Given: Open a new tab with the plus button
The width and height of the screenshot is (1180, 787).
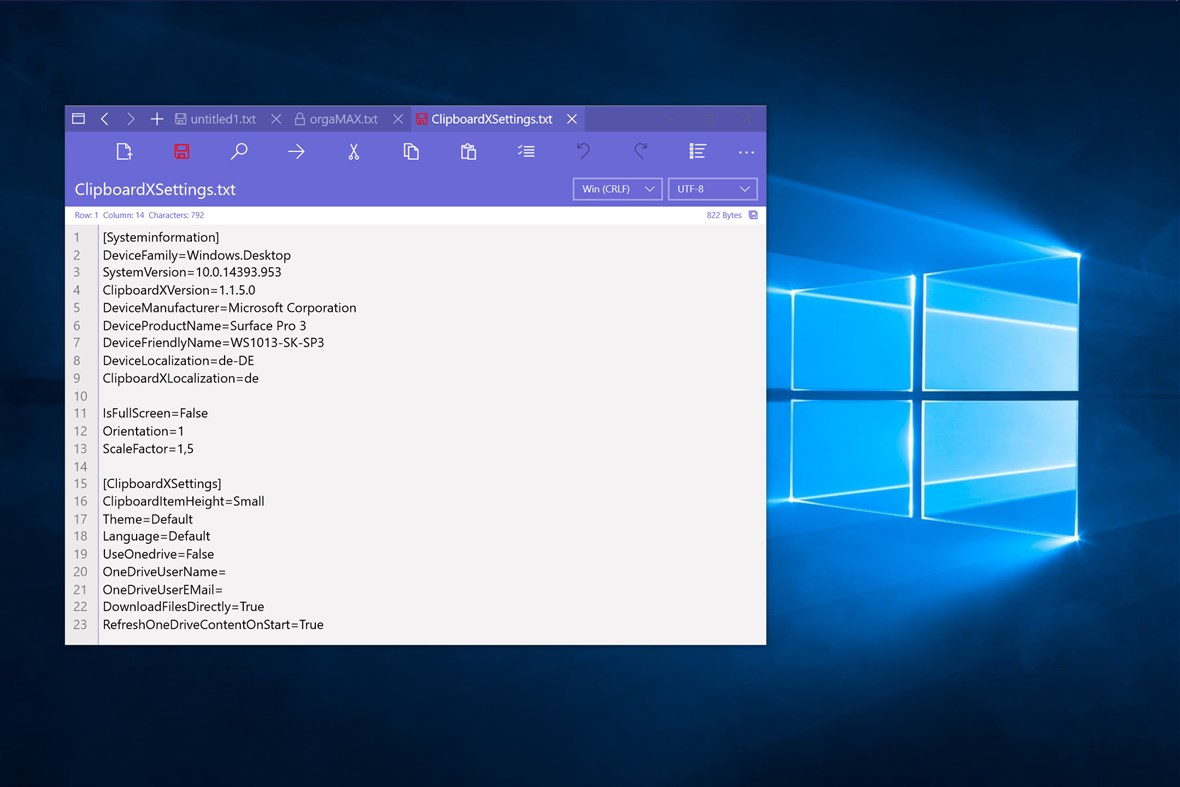Looking at the screenshot, I should pos(157,118).
